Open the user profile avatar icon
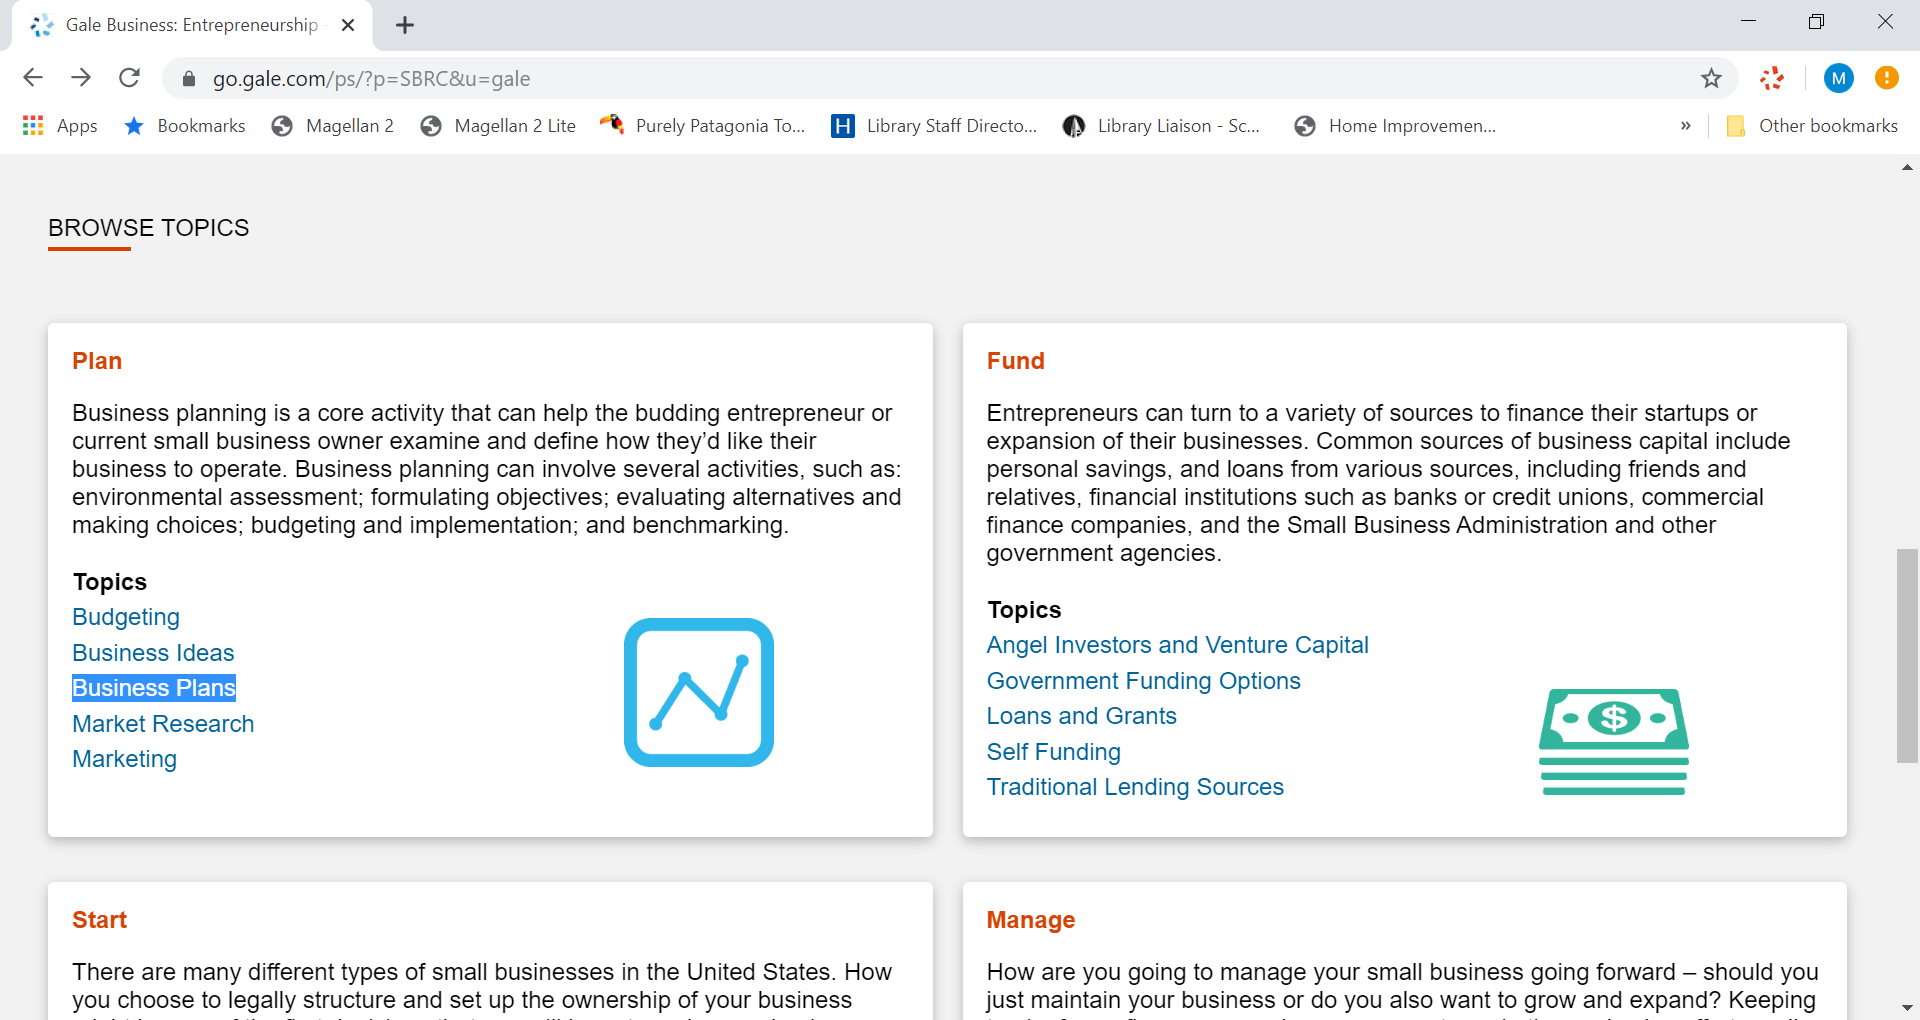The height and width of the screenshot is (1020, 1920). [x=1839, y=78]
